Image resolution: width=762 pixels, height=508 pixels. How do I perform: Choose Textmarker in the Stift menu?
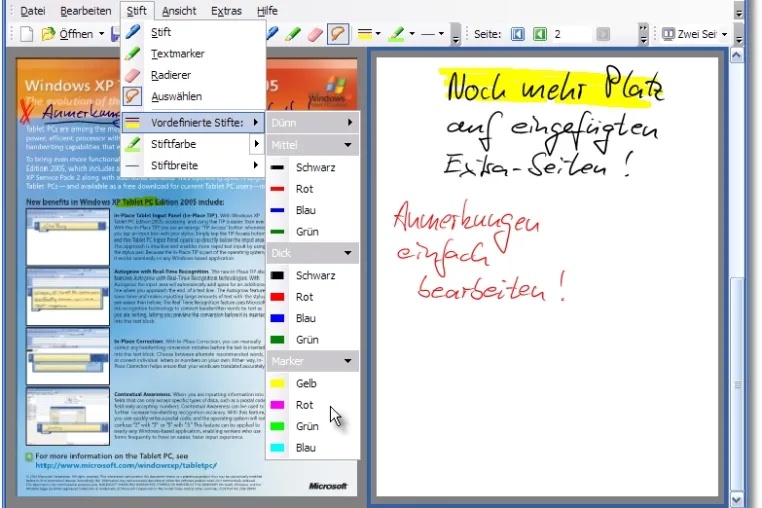click(x=193, y=53)
